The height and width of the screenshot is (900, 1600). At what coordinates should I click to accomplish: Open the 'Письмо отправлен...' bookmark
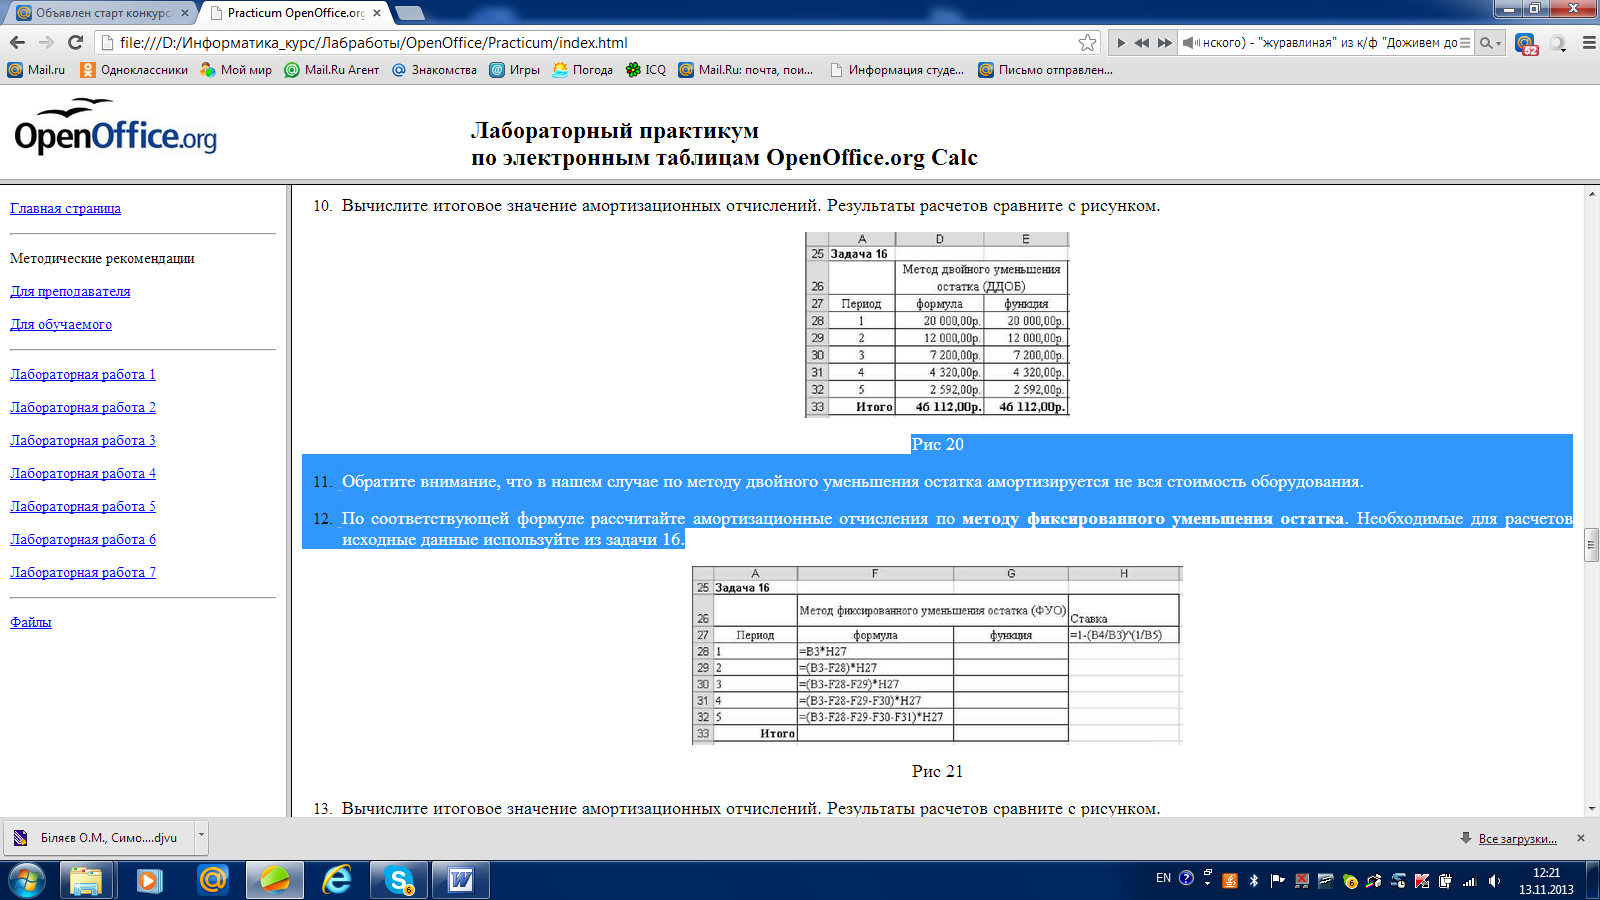pyautogui.click(x=1045, y=70)
